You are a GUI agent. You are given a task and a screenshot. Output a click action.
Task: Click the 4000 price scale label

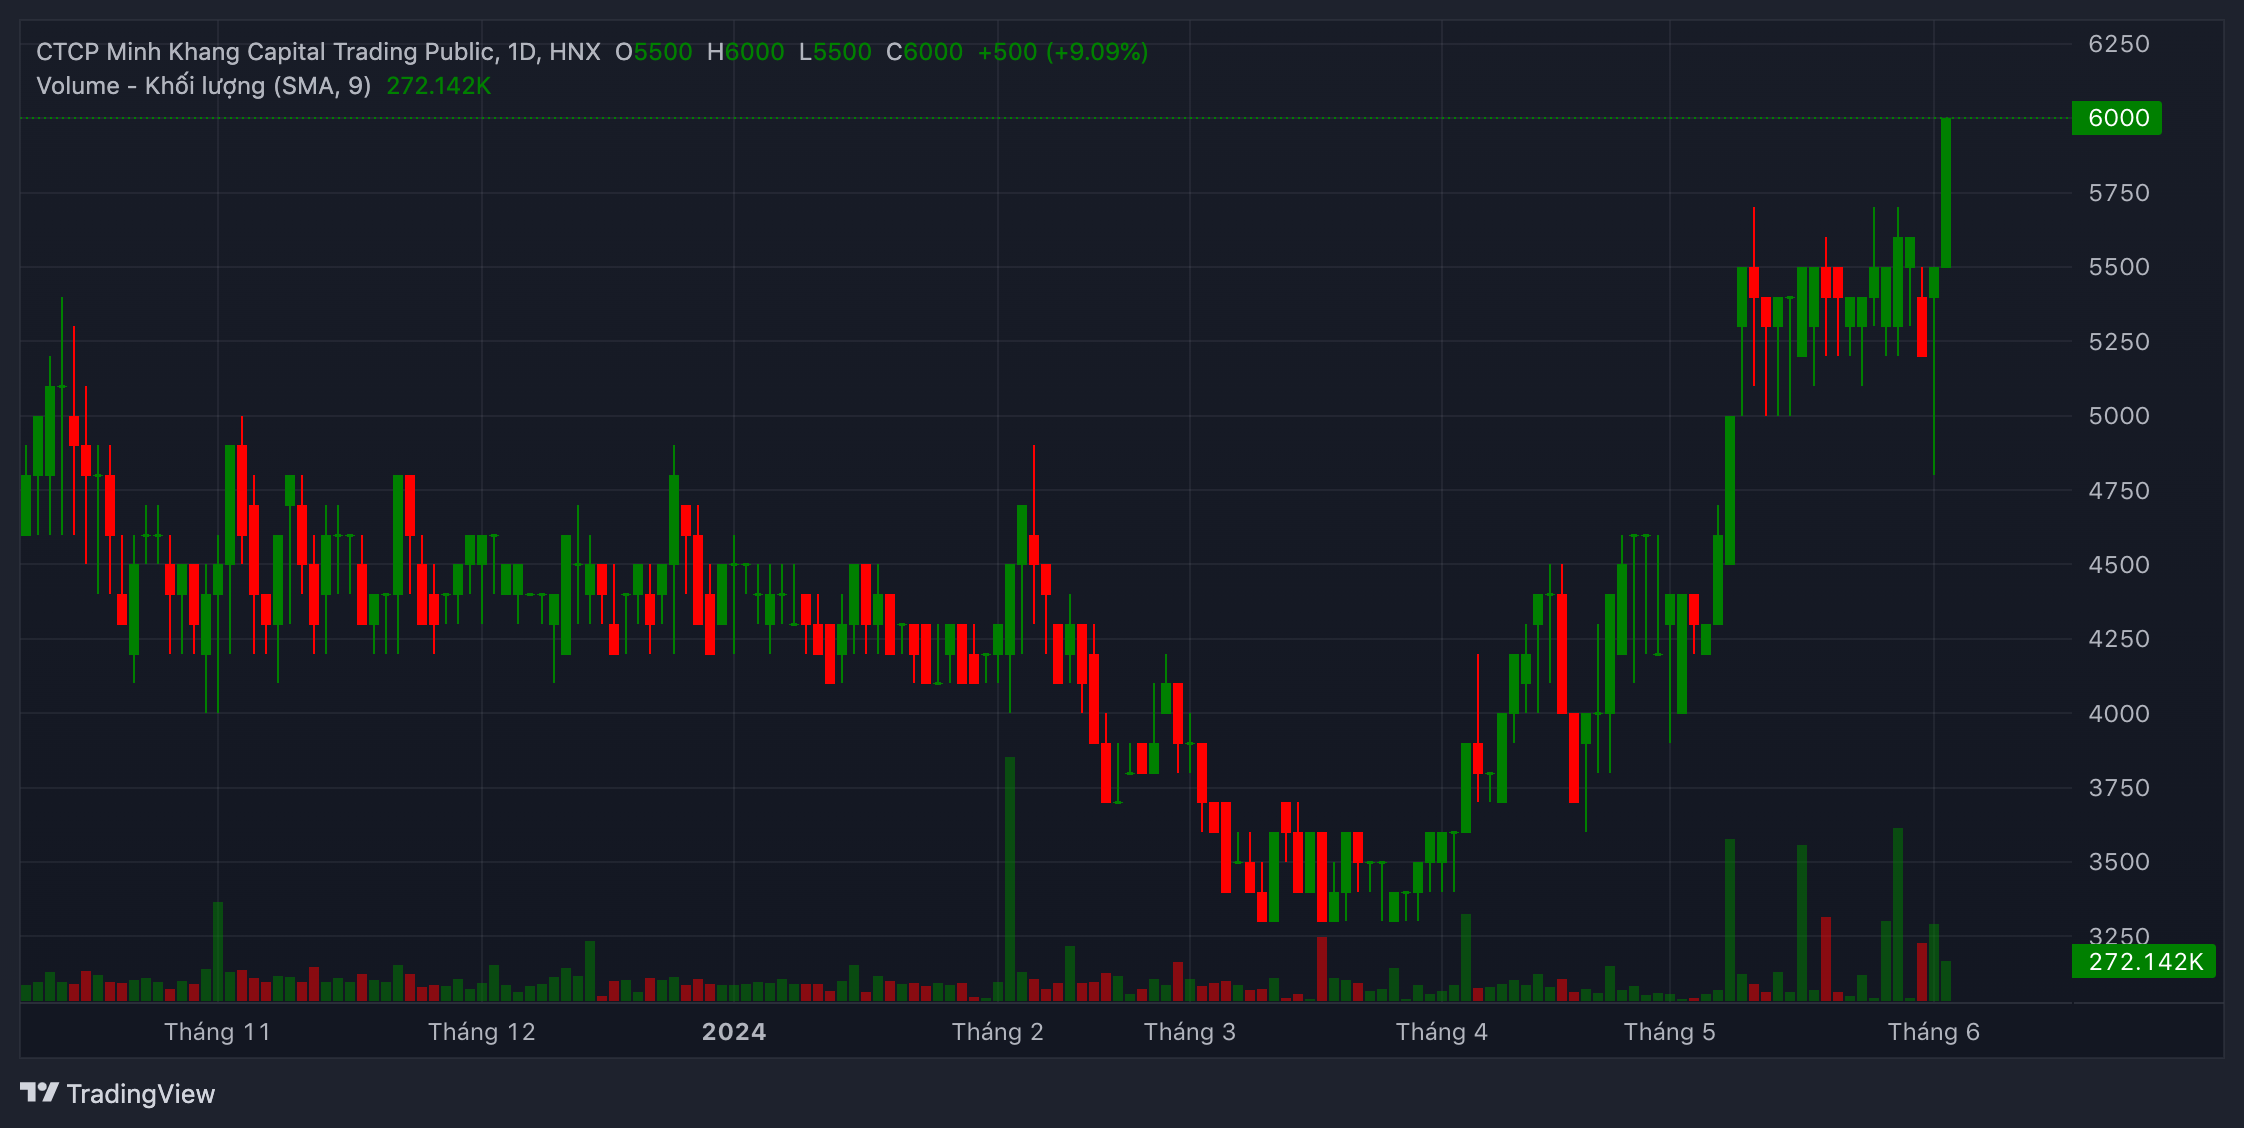[x=2118, y=714]
